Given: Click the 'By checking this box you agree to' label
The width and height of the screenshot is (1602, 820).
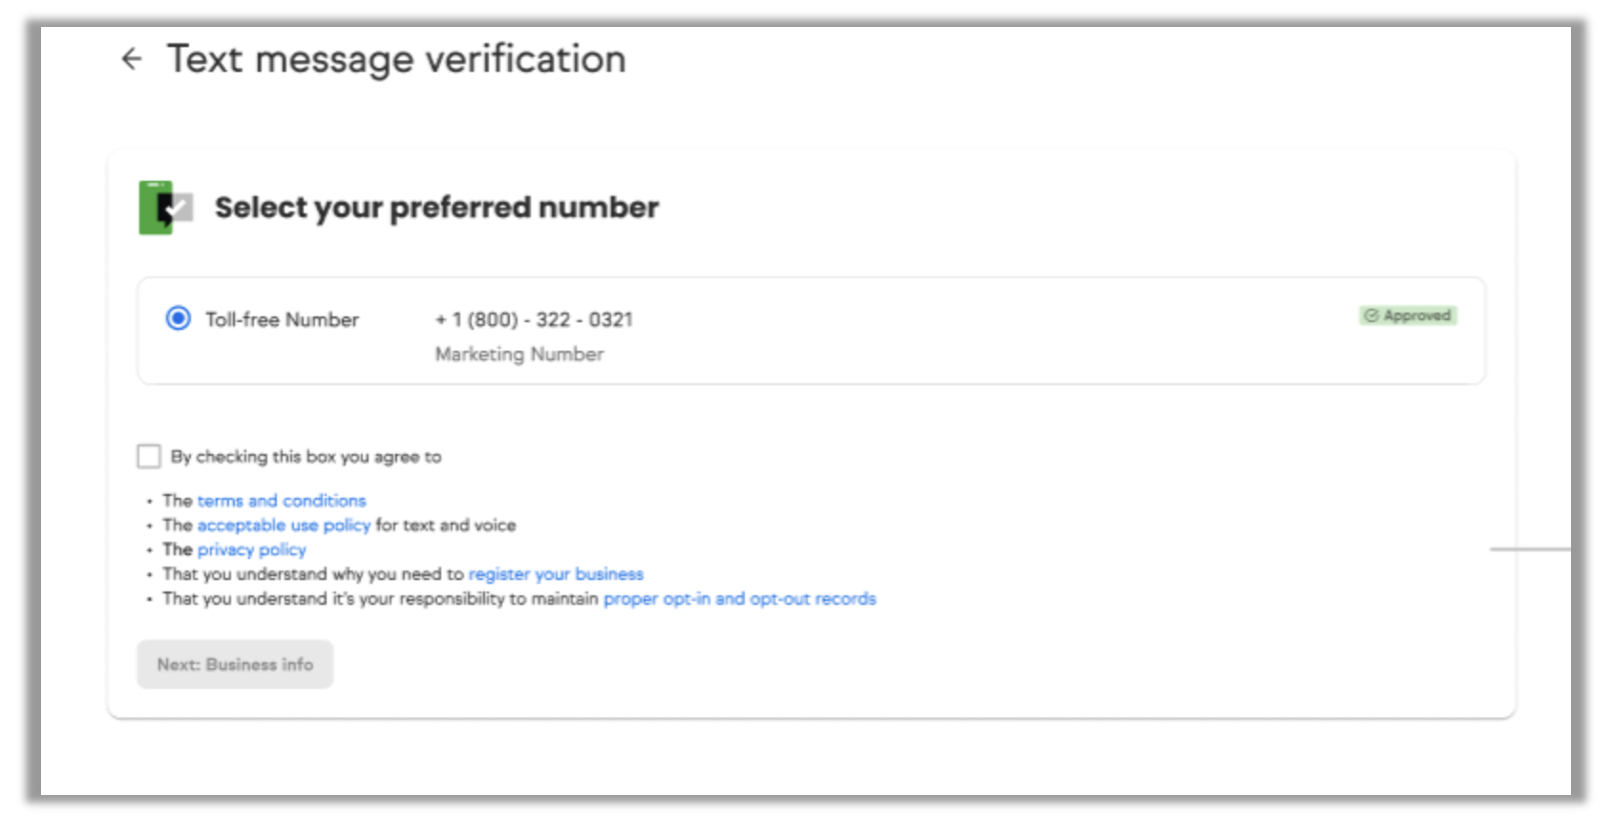Looking at the screenshot, I should point(305,456).
